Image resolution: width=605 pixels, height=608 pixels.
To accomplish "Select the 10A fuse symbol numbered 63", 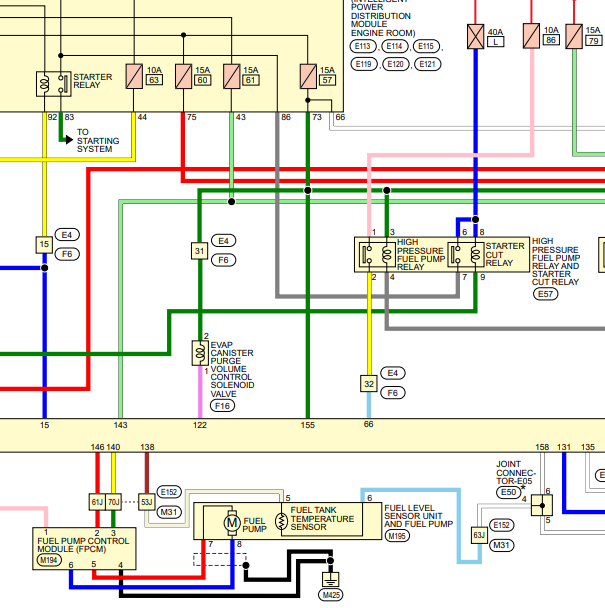I will pyautogui.click(x=134, y=76).
